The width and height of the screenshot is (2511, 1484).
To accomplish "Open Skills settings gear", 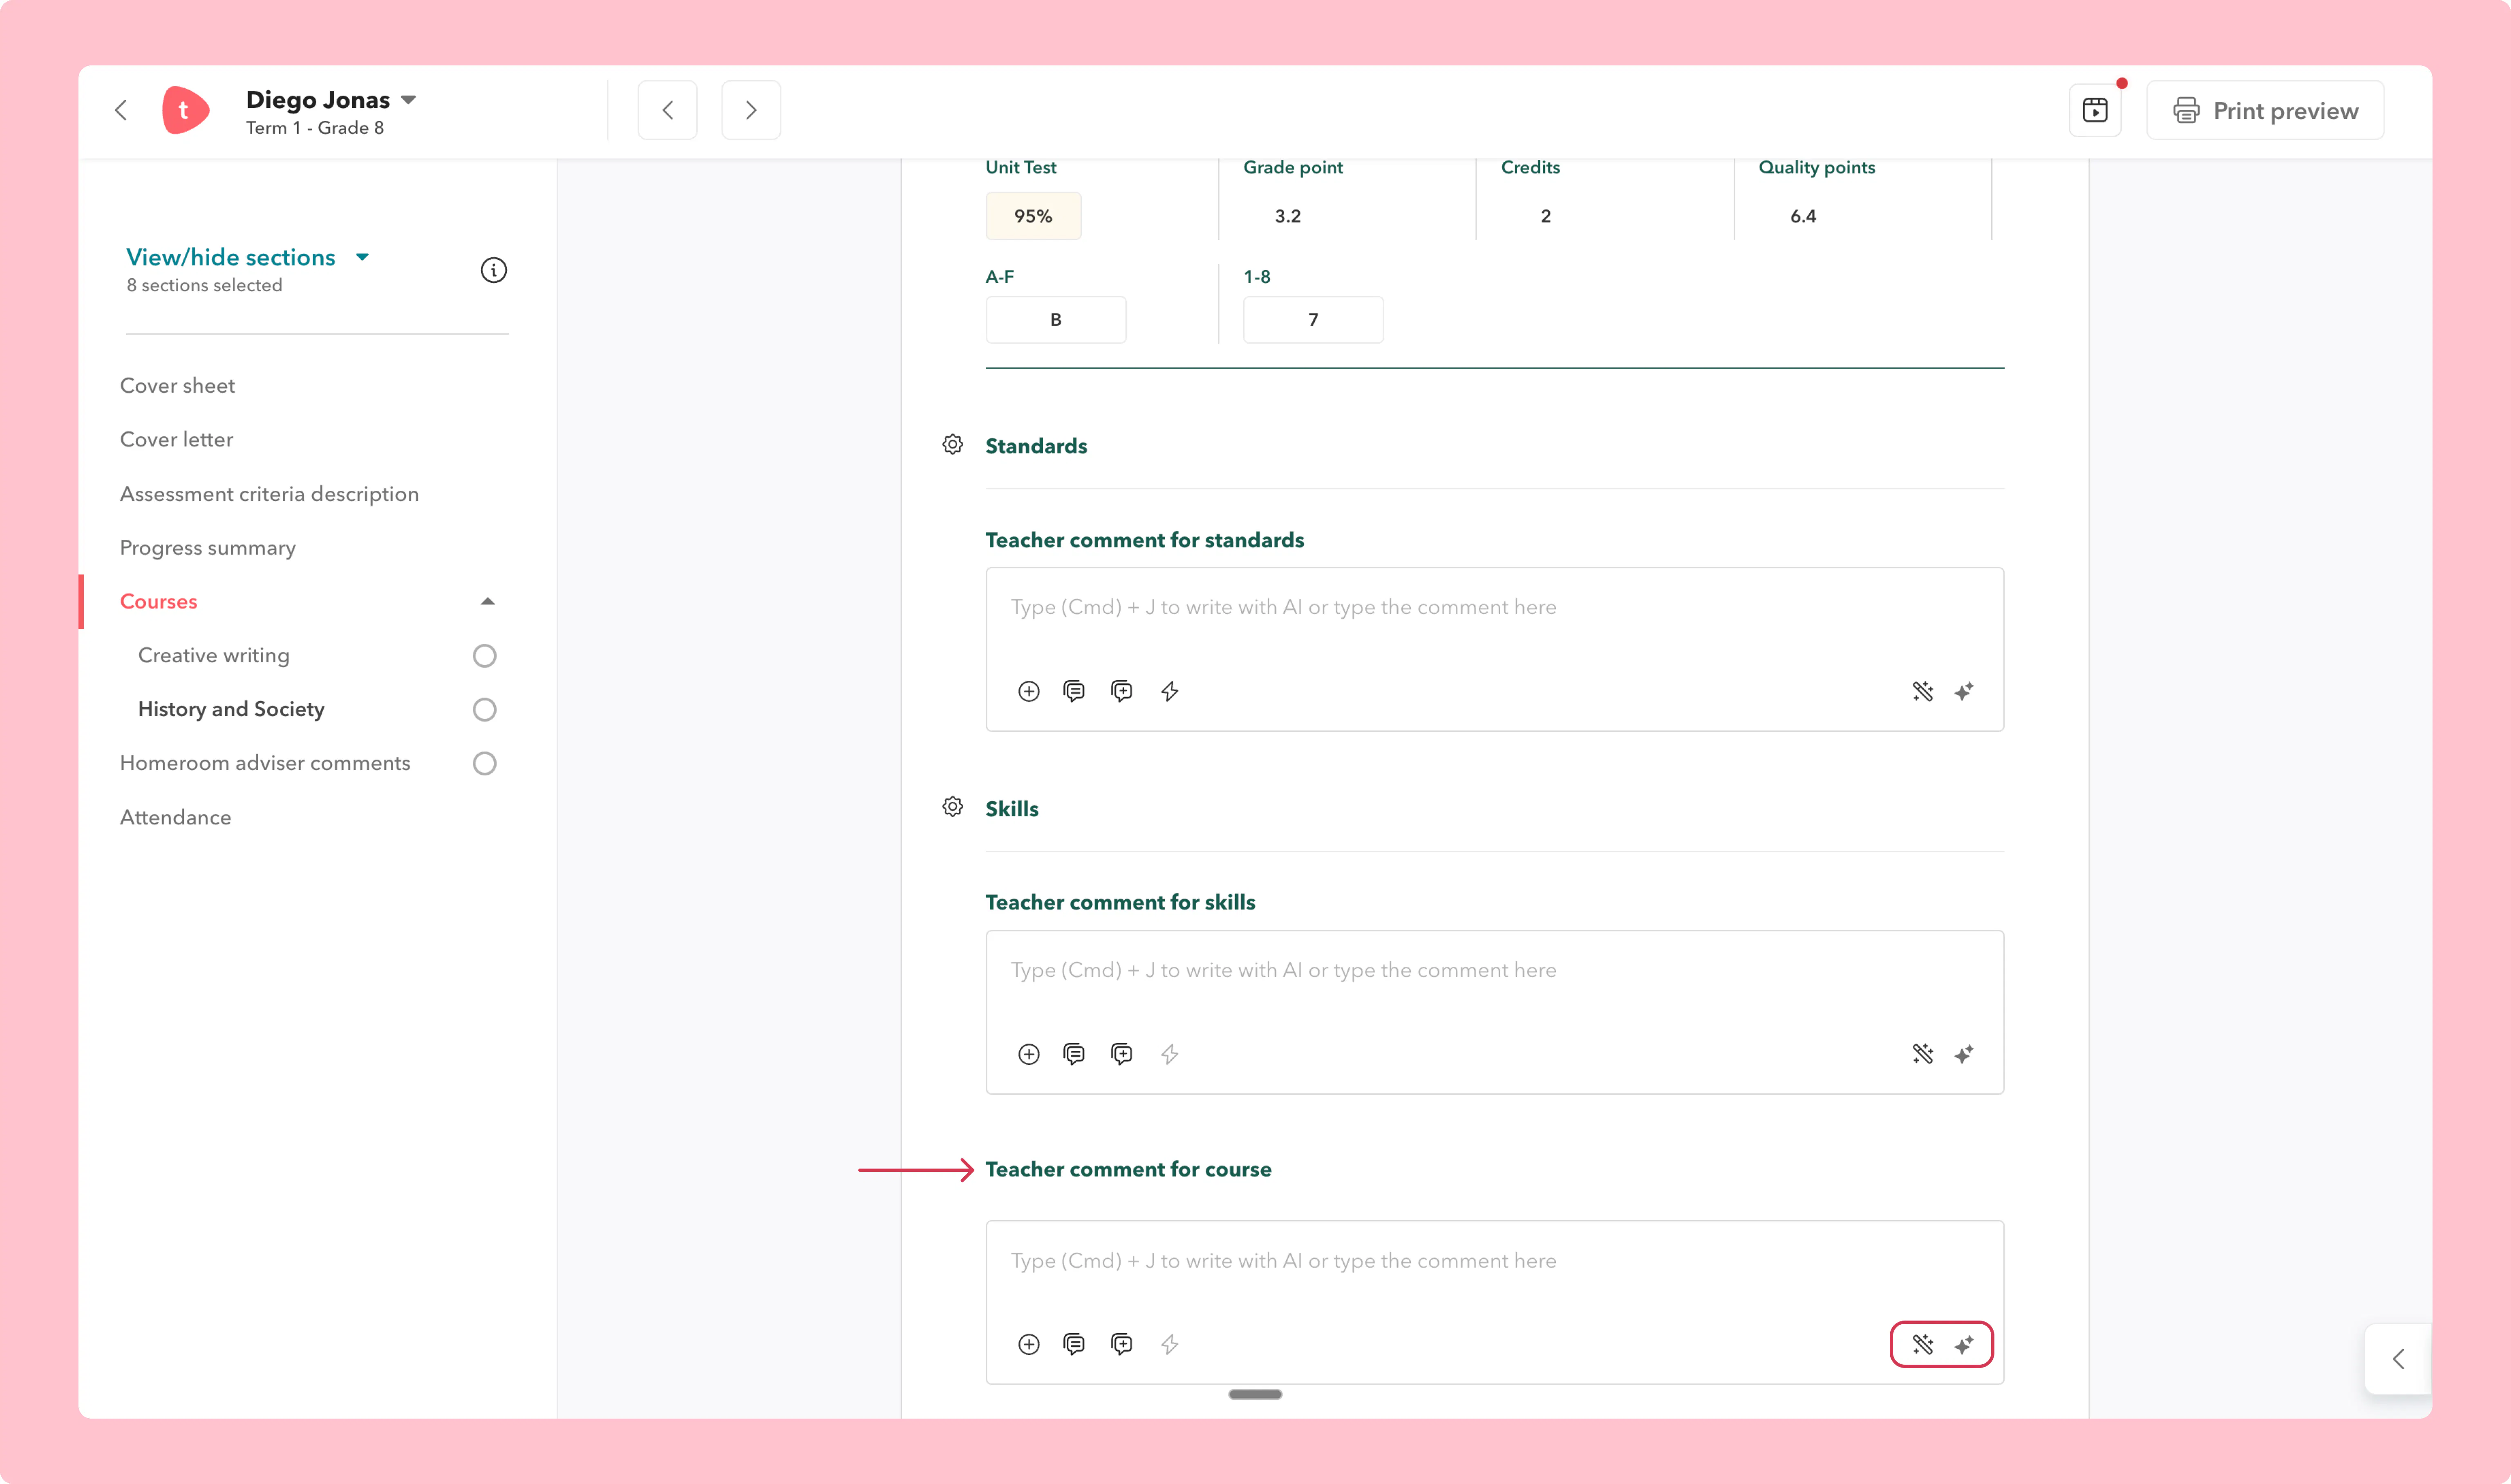I will [x=953, y=807].
